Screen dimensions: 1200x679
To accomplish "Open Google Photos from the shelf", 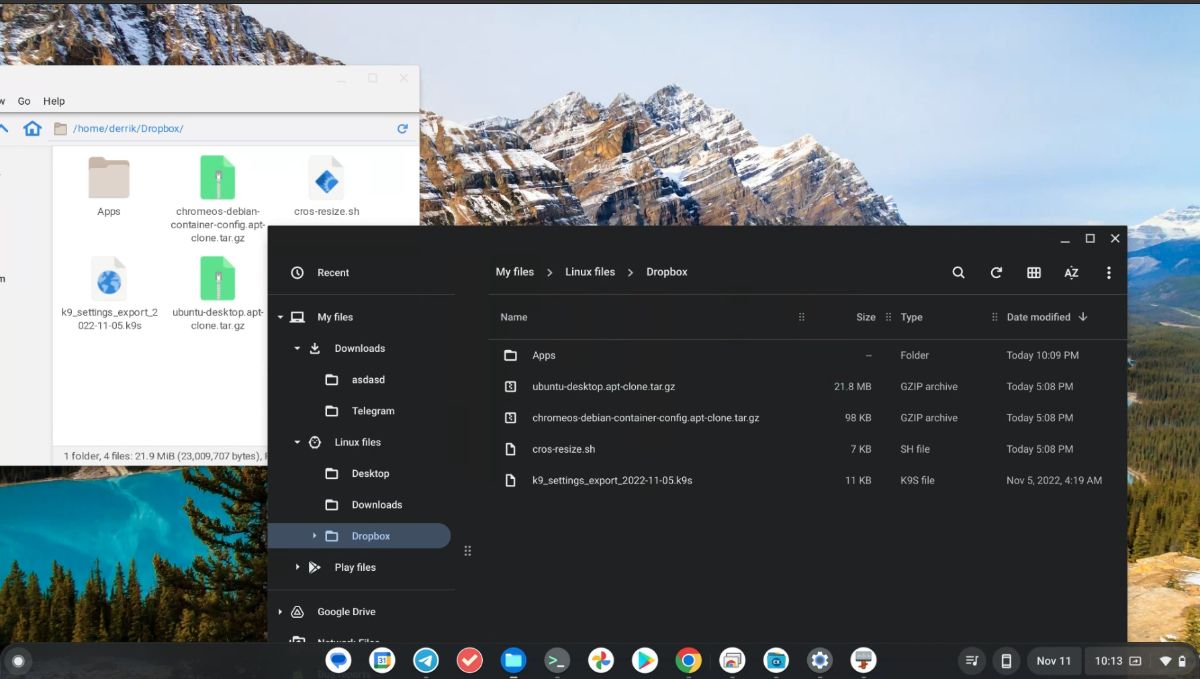I will 601,660.
